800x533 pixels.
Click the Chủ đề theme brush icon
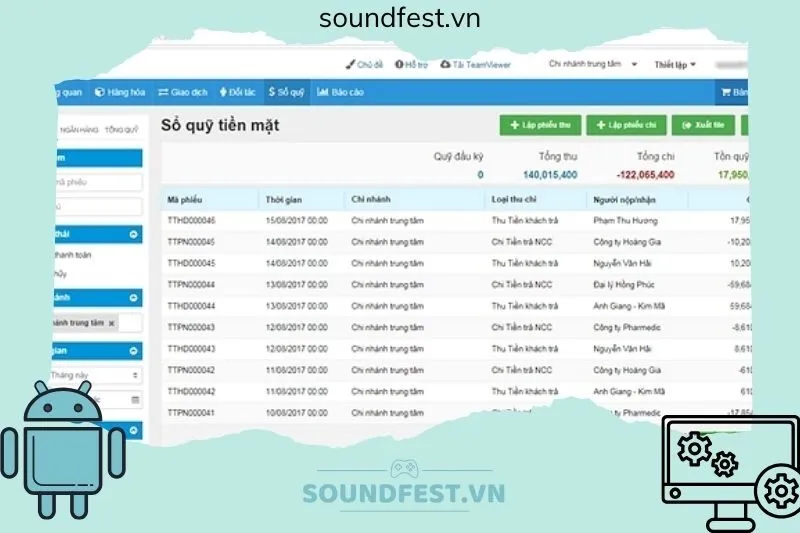point(350,64)
